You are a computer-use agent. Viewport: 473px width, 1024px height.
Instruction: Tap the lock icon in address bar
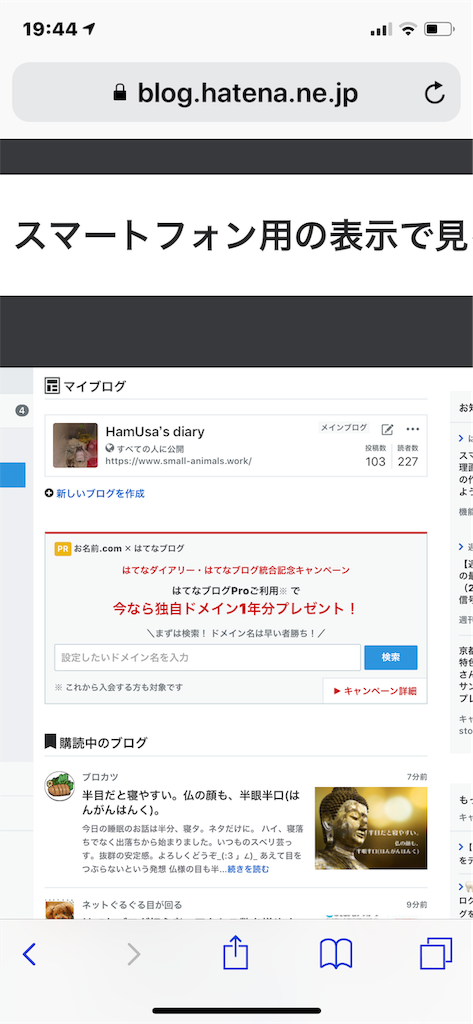[x=120, y=93]
